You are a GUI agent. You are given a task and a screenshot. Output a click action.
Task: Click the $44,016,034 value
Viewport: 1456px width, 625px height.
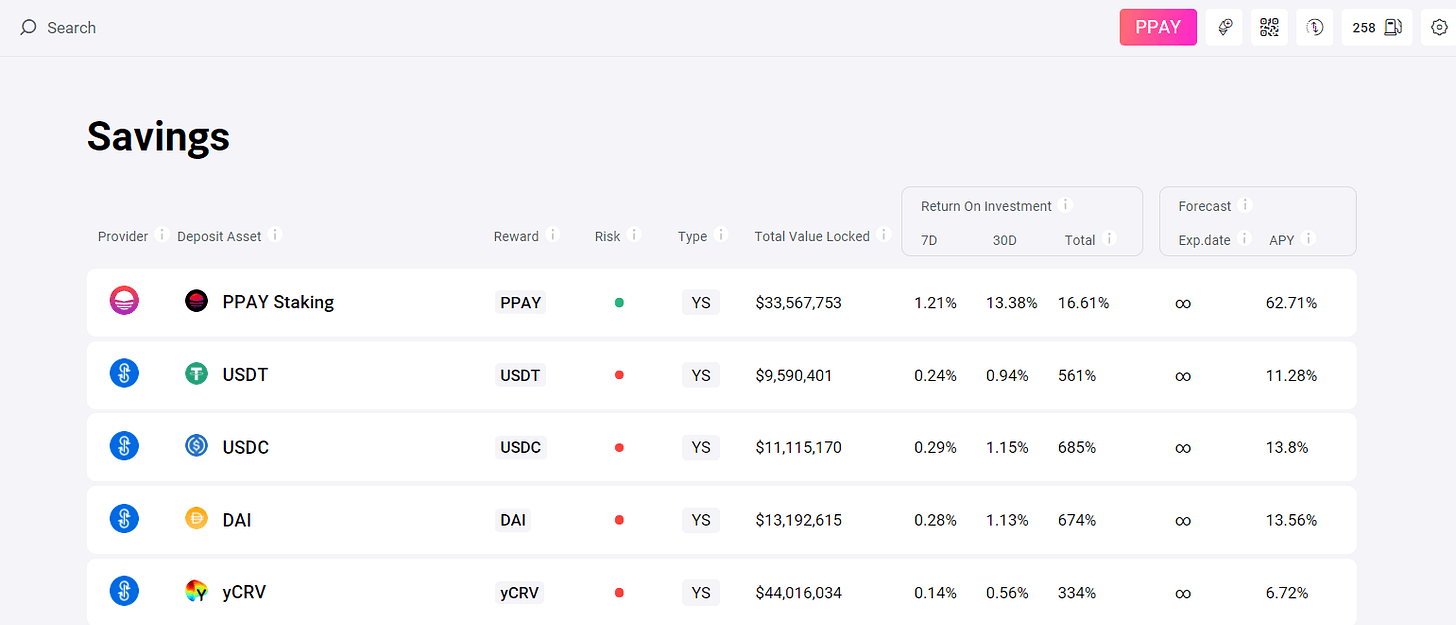pyautogui.click(x=798, y=593)
